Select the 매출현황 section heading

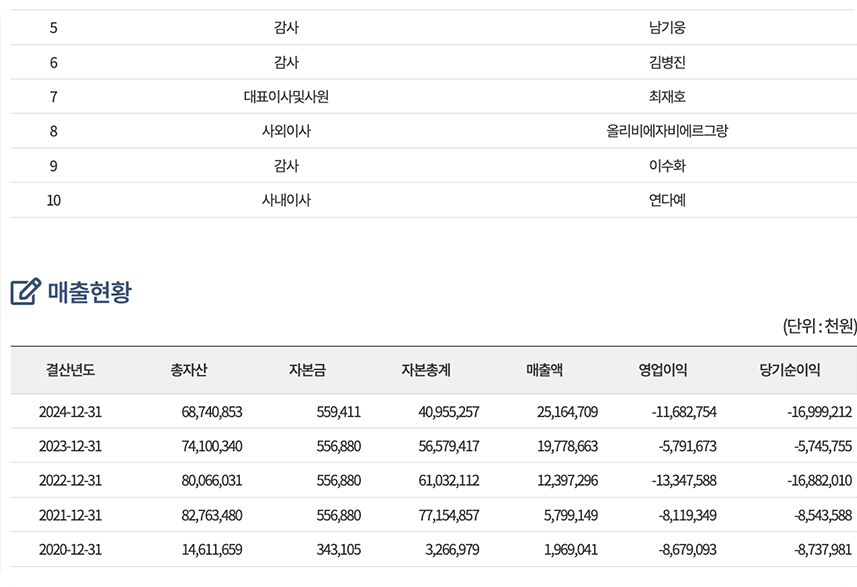[x=90, y=292]
